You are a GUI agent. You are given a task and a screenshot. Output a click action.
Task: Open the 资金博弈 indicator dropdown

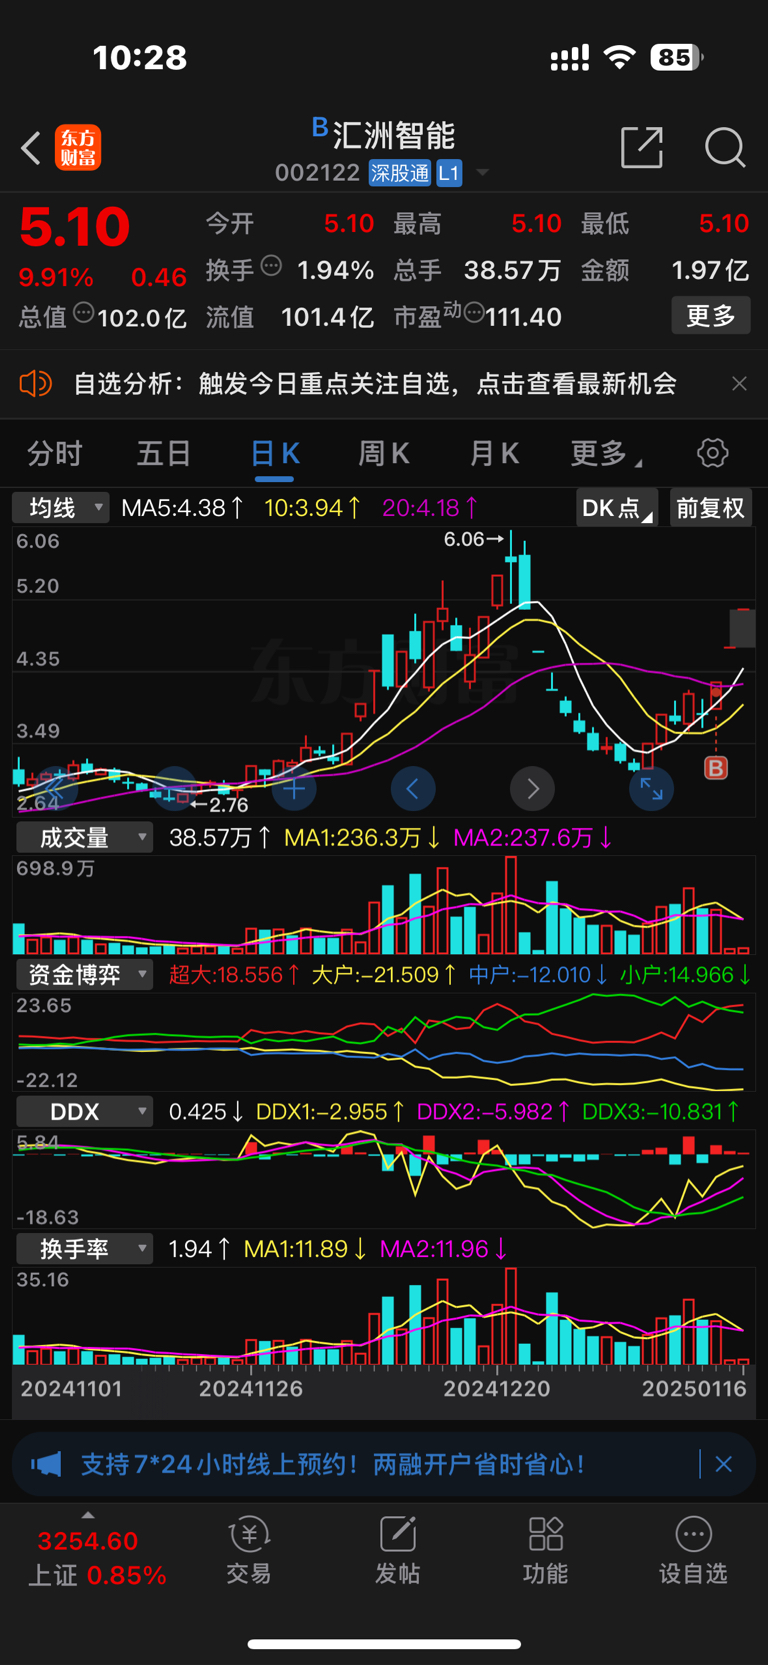point(84,974)
